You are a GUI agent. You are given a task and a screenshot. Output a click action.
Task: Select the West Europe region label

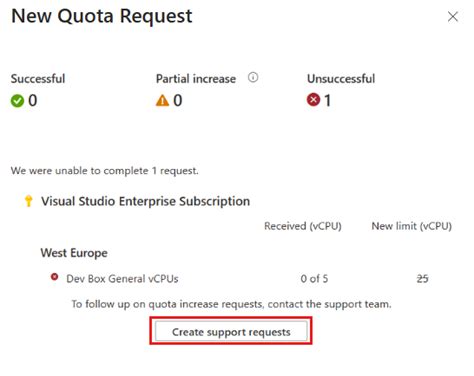point(74,253)
